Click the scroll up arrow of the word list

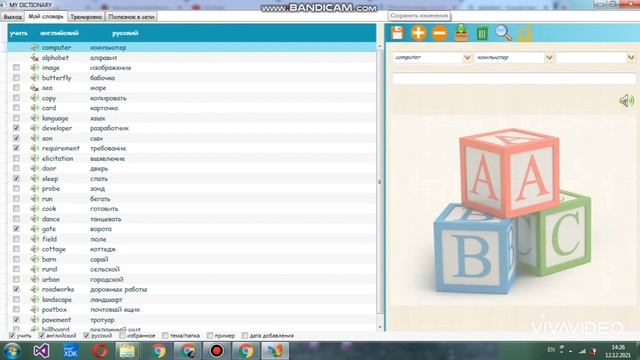coord(380,46)
